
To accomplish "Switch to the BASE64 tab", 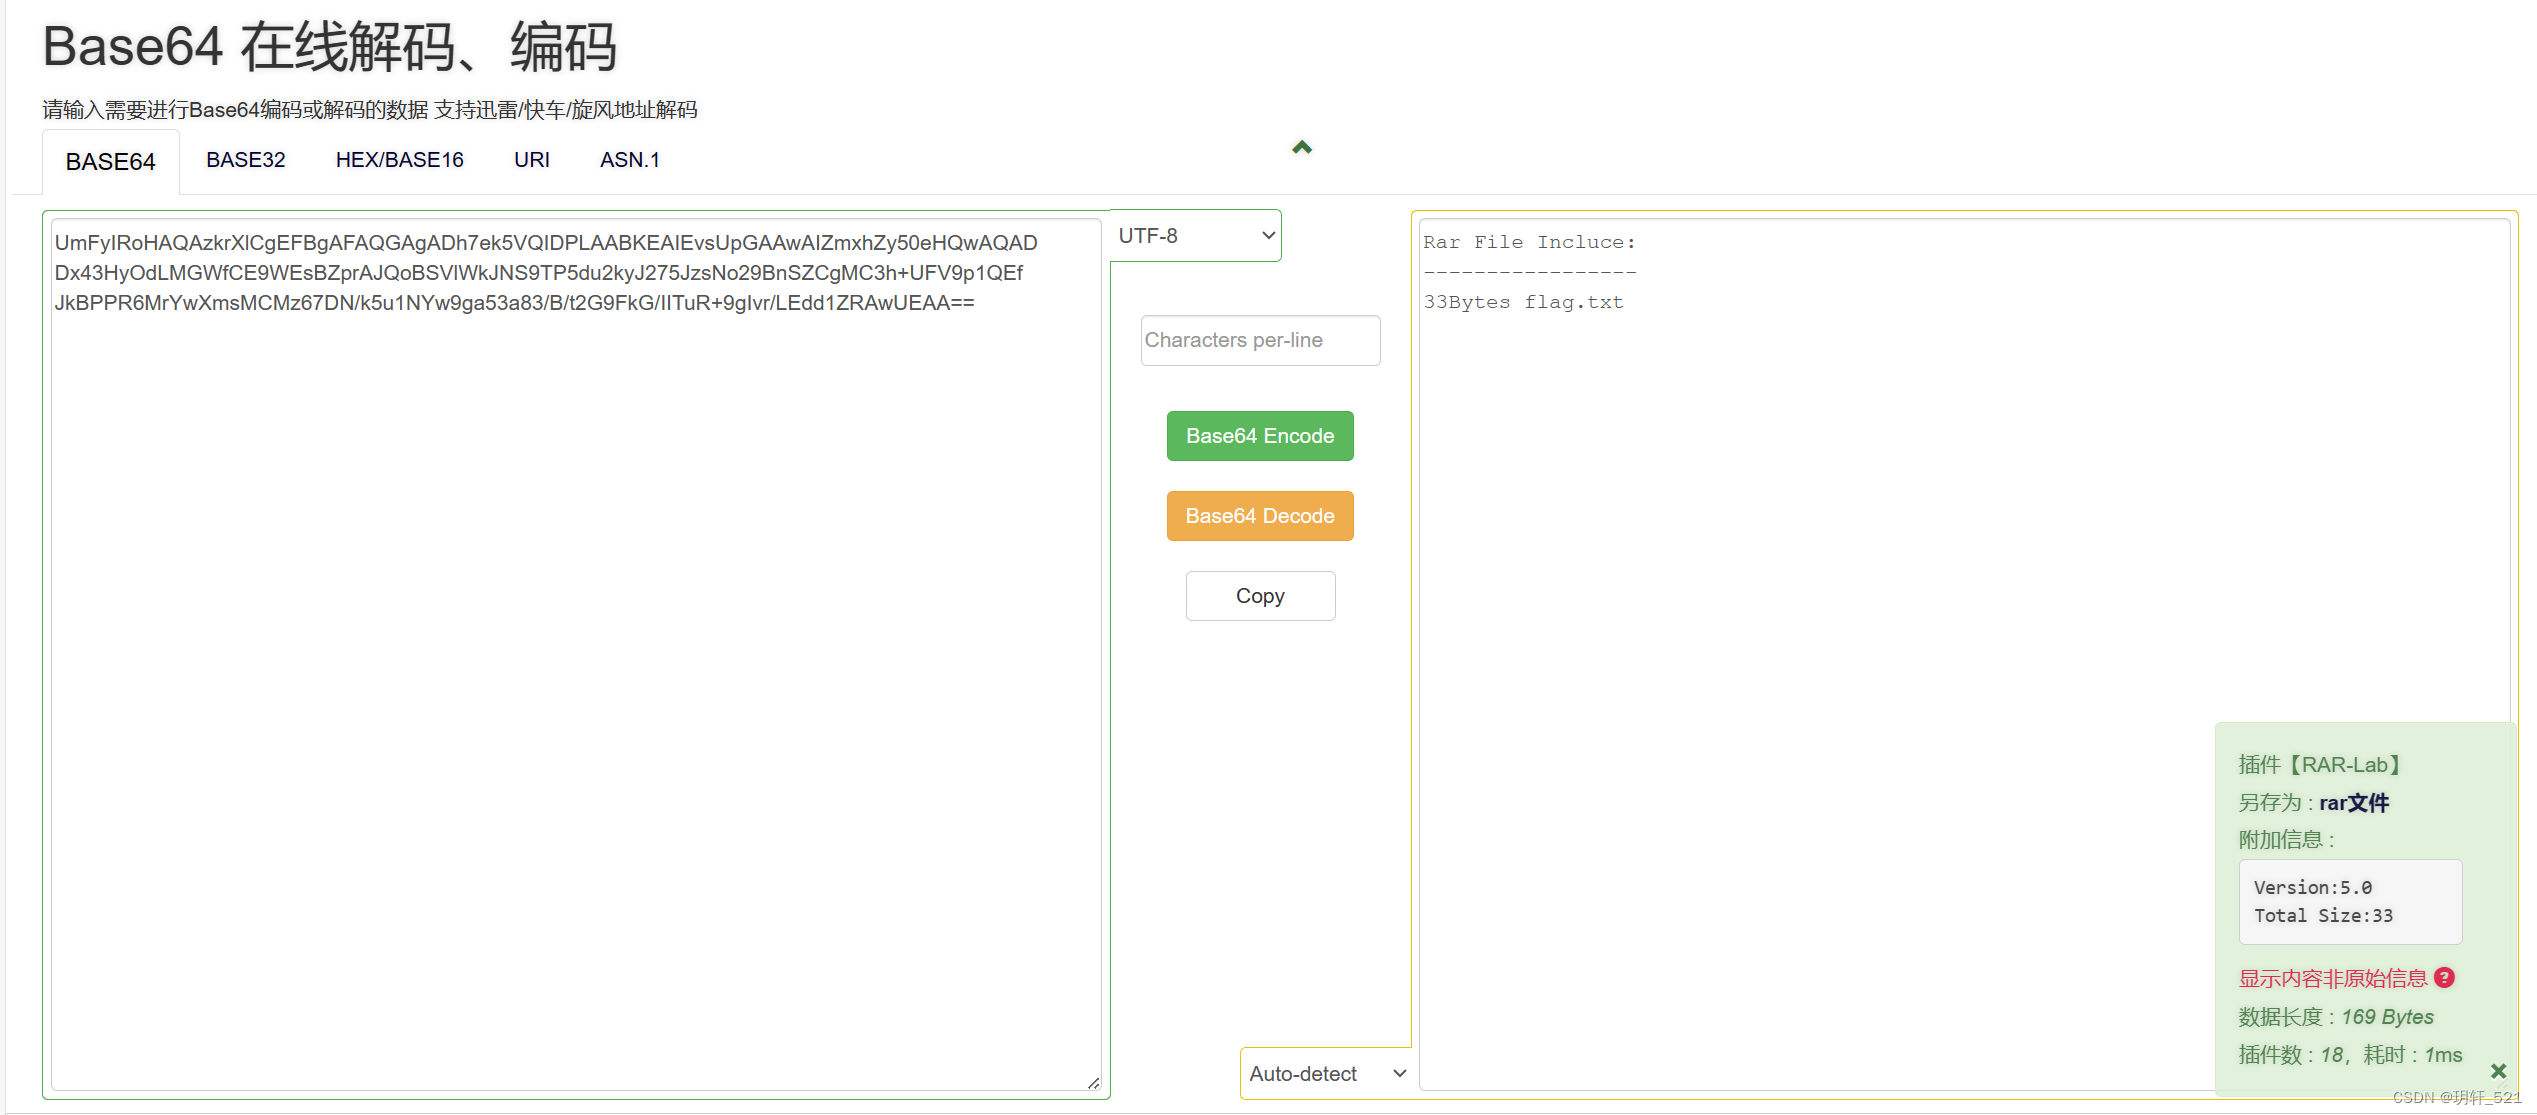I will pos(110,162).
